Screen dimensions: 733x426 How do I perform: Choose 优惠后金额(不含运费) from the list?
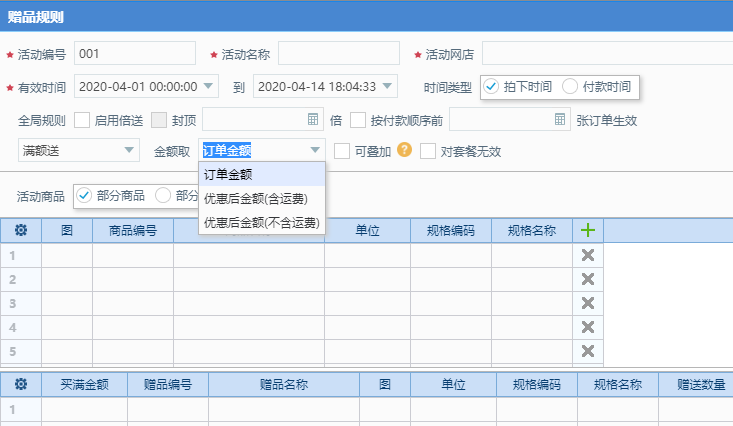(x=261, y=222)
